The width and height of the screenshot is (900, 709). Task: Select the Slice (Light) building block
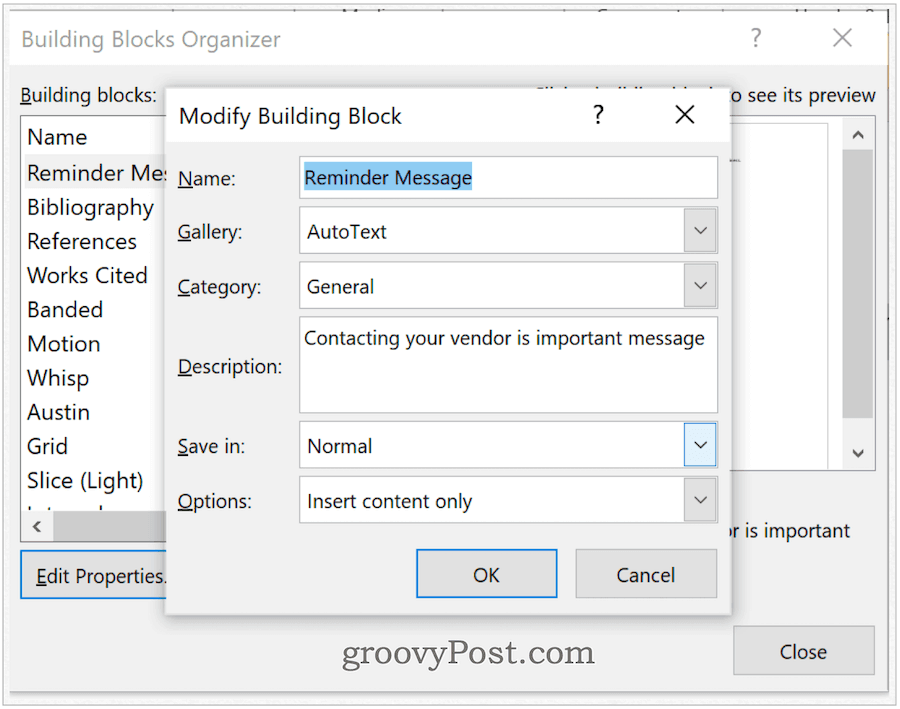click(85, 481)
